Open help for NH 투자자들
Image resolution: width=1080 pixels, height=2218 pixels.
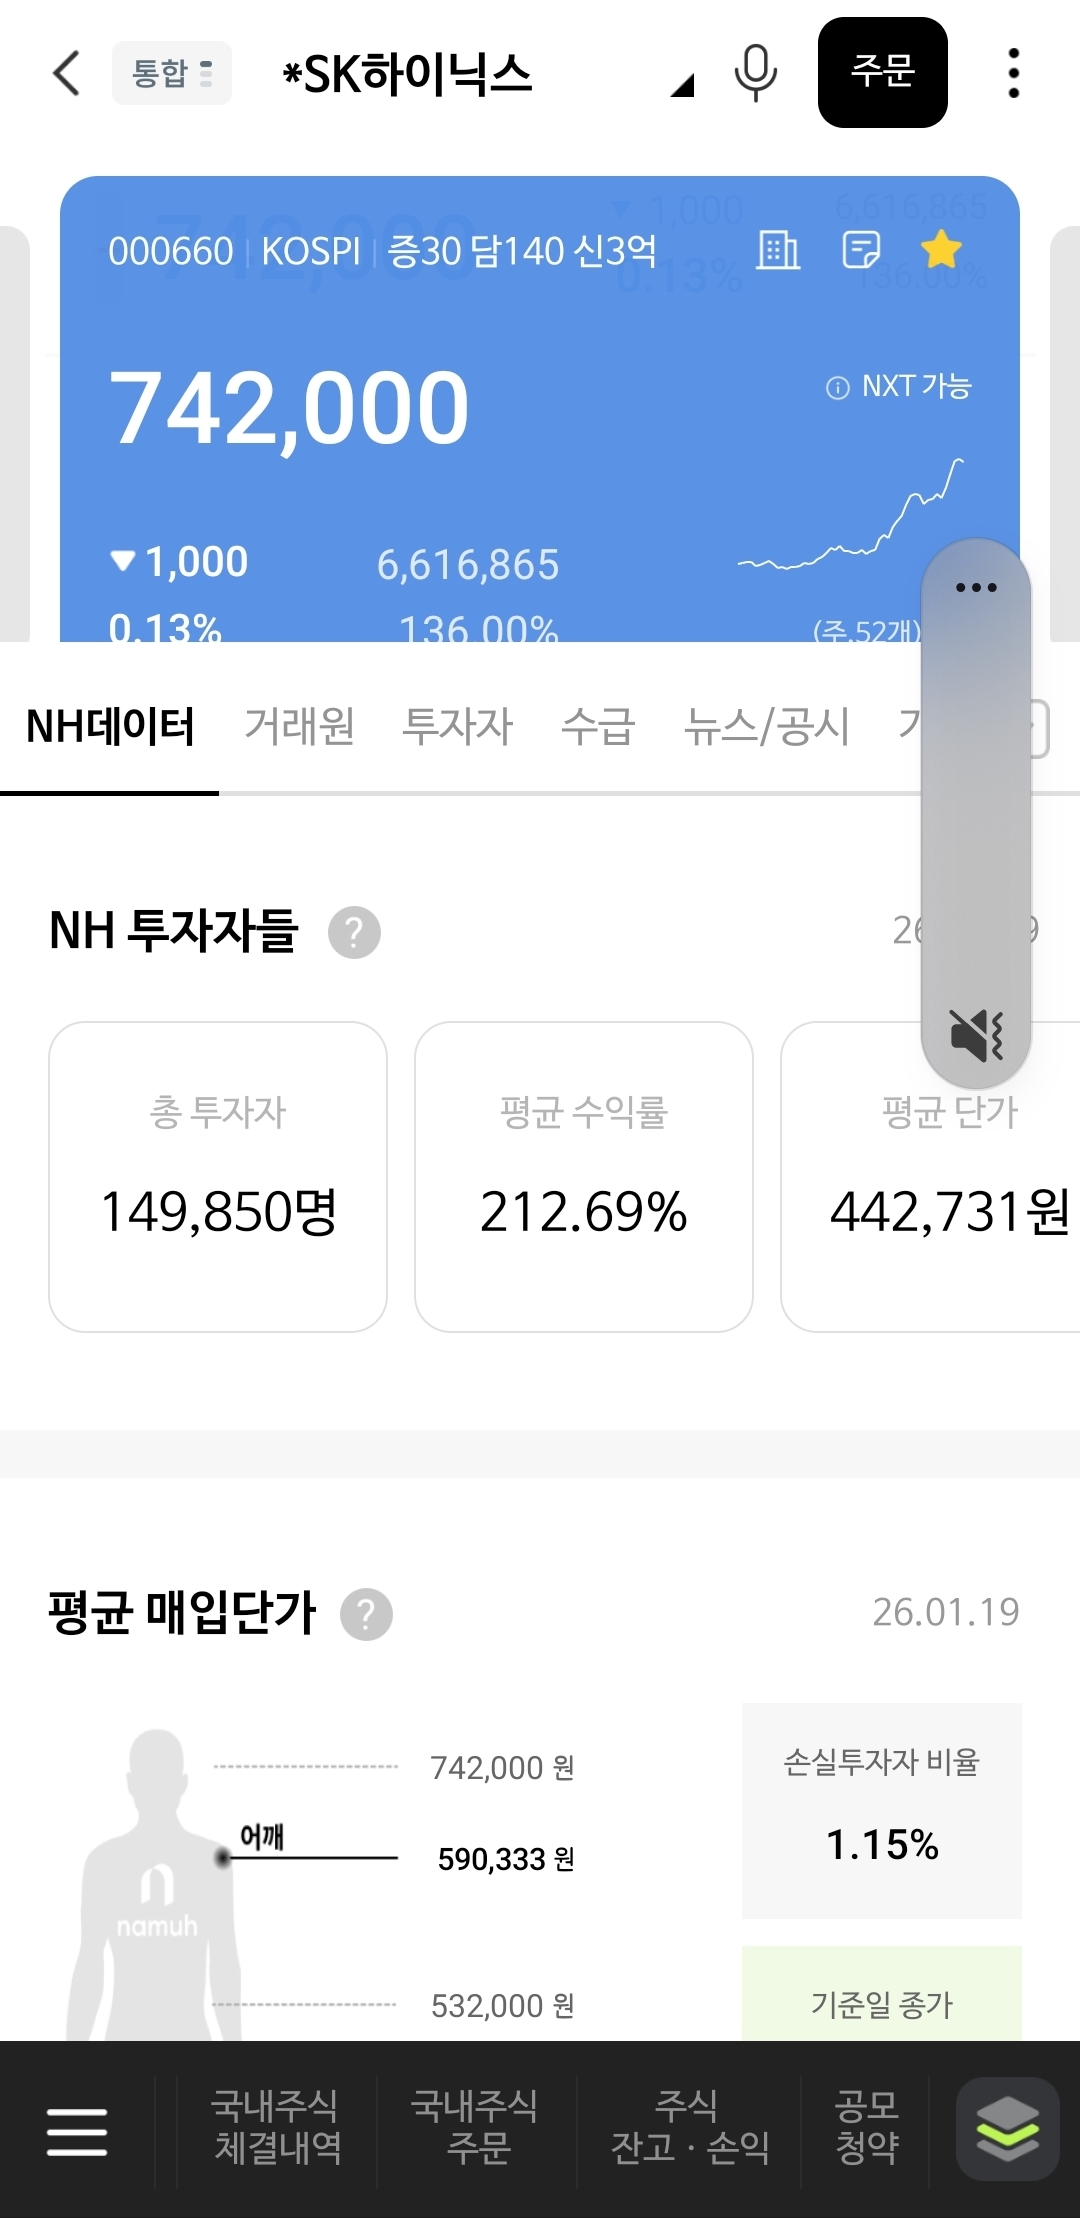pyautogui.click(x=354, y=932)
